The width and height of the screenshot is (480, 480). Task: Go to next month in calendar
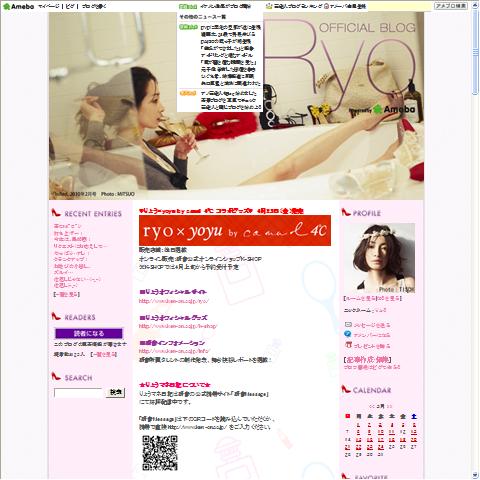tap(389, 406)
